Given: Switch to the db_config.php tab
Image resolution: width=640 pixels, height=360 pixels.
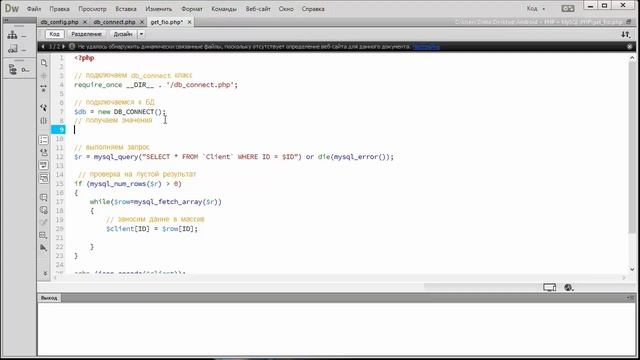Looking at the screenshot, I should [x=60, y=22].
